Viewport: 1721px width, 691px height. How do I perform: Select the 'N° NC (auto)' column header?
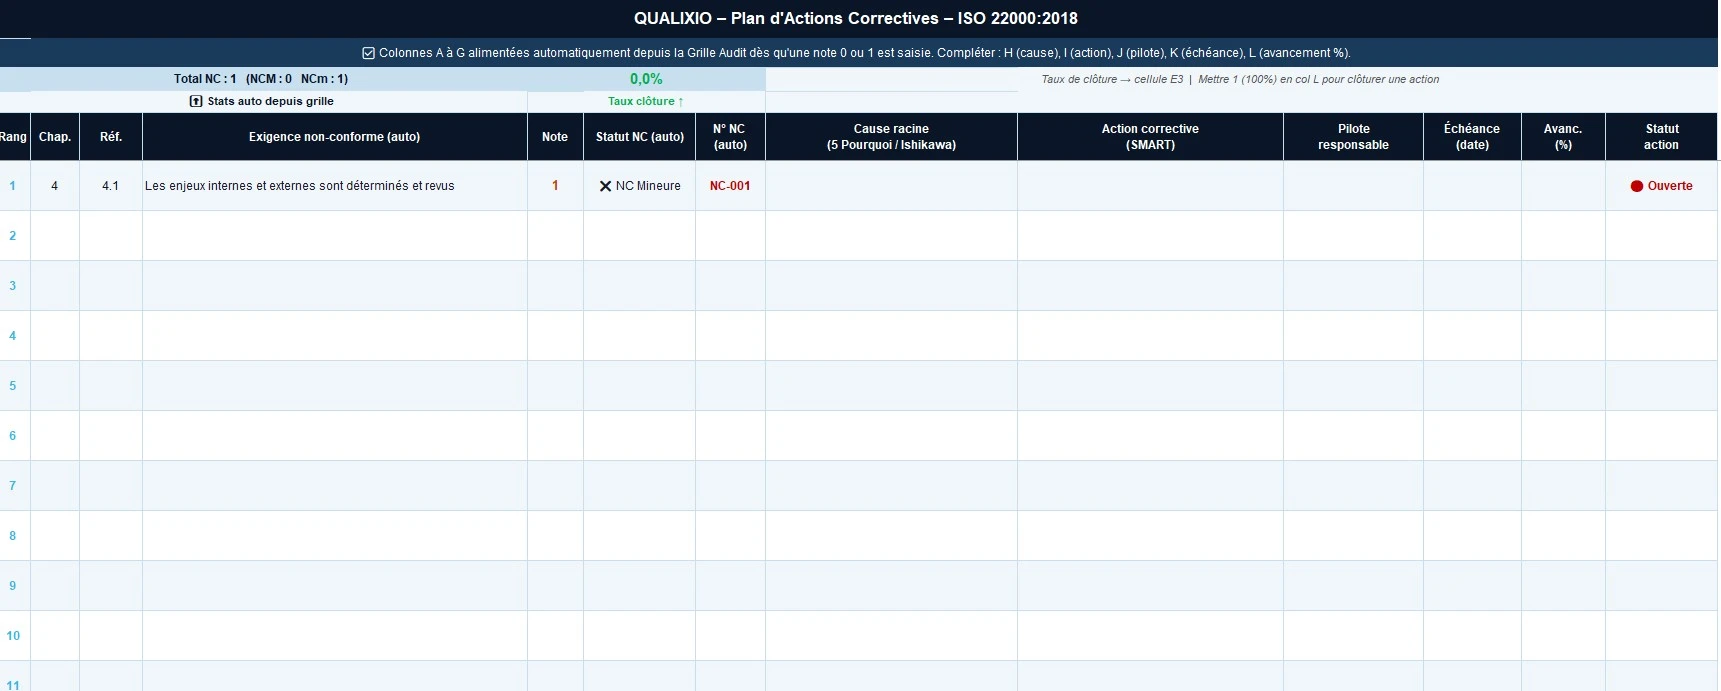pyautogui.click(x=730, y=137)
